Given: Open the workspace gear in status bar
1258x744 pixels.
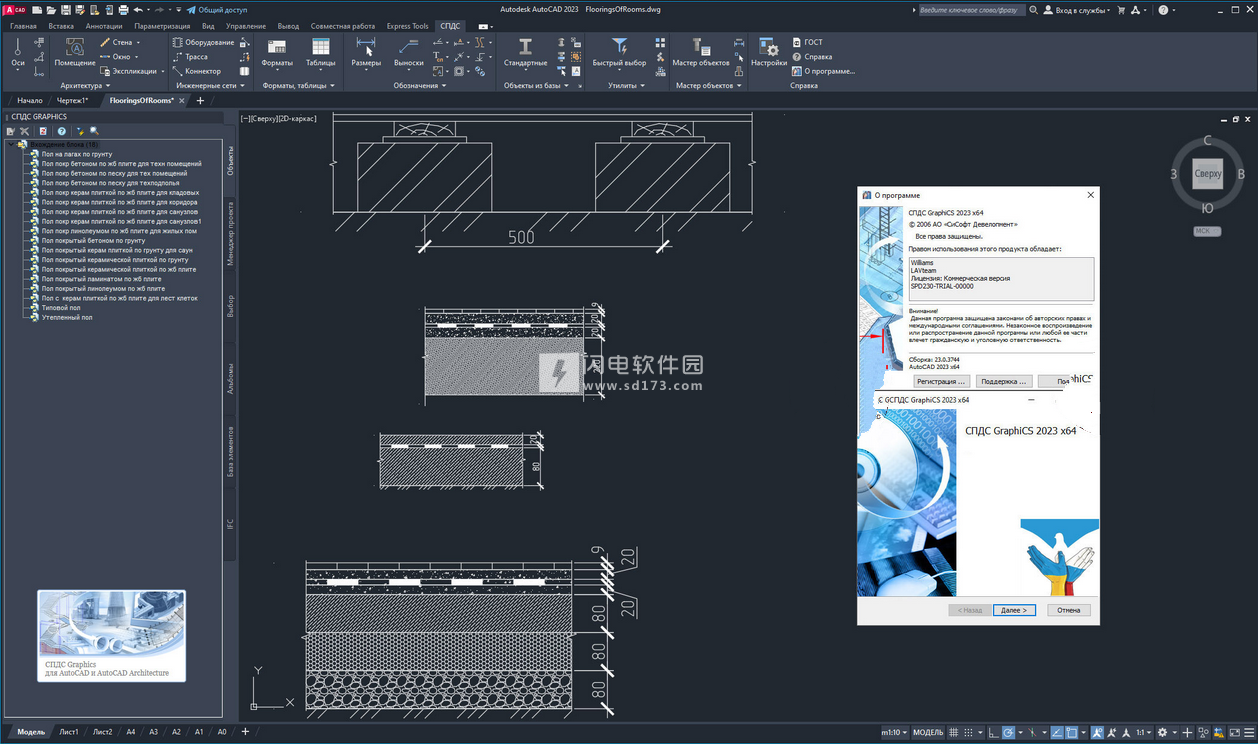Looking at the screenshot, I should coord(1162,732).
